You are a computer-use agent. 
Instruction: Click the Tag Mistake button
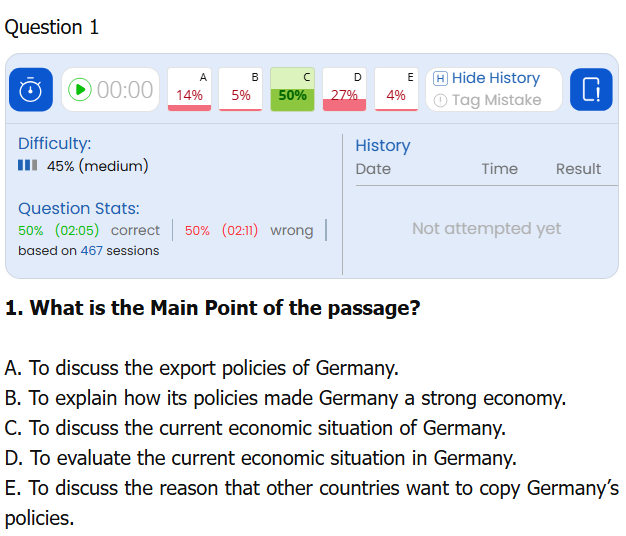coord(496,100)
